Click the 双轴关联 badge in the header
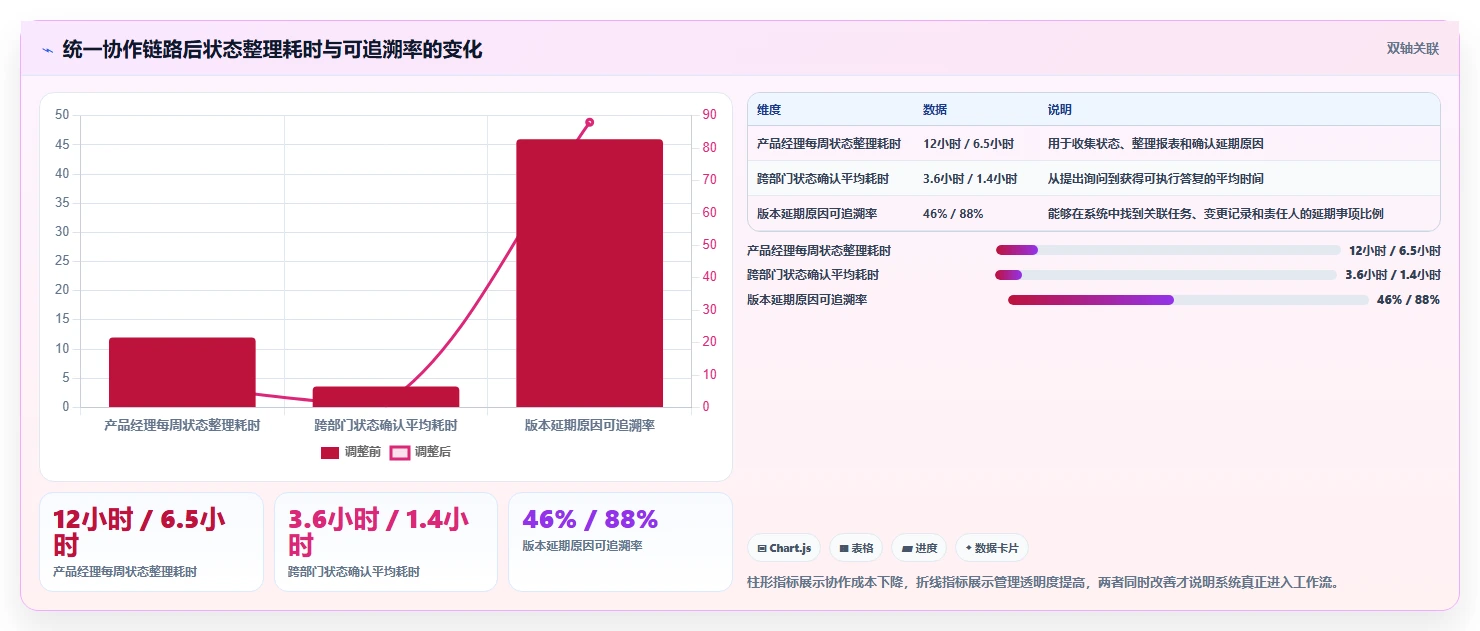1480x631 pixels. 1412,49
